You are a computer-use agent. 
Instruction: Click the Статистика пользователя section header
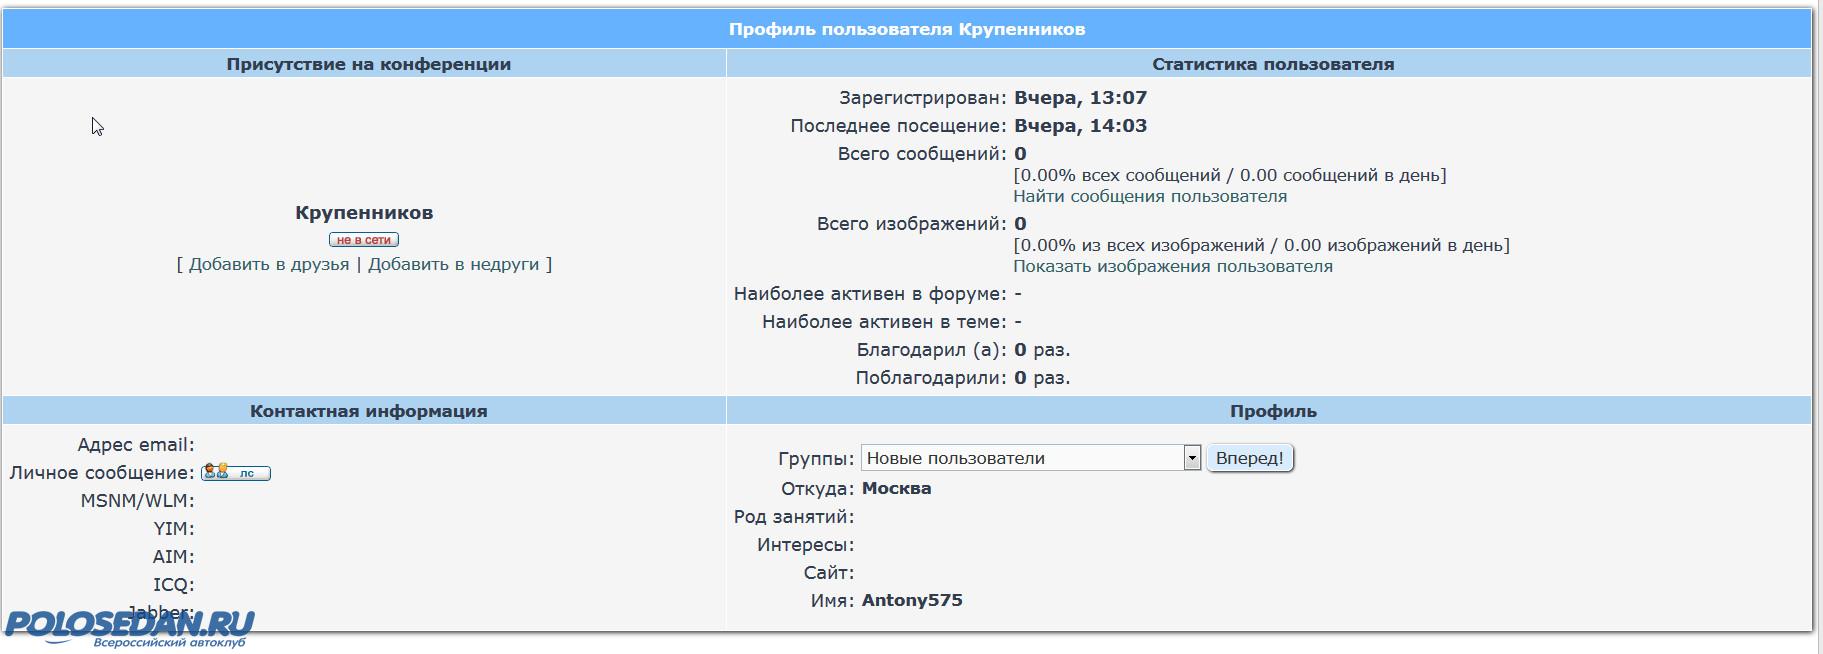point(1272,64)
